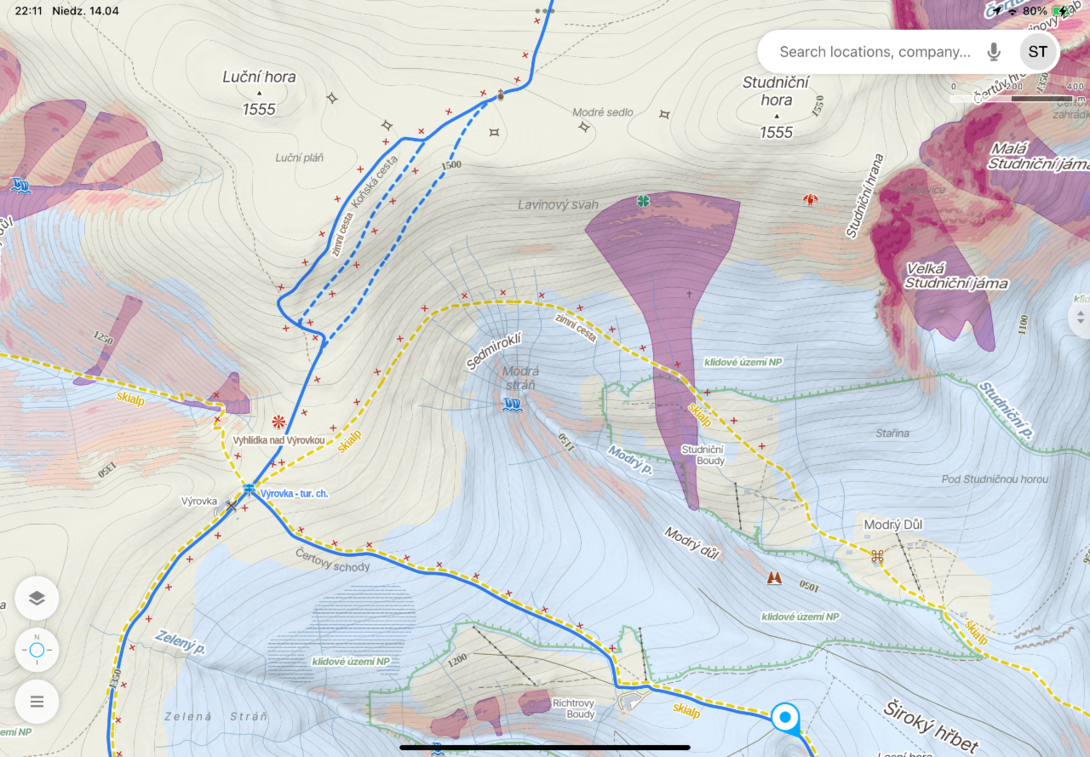Tap the red Vyhlídka nad Výrovkou viewpoint icon

[279, 422]
